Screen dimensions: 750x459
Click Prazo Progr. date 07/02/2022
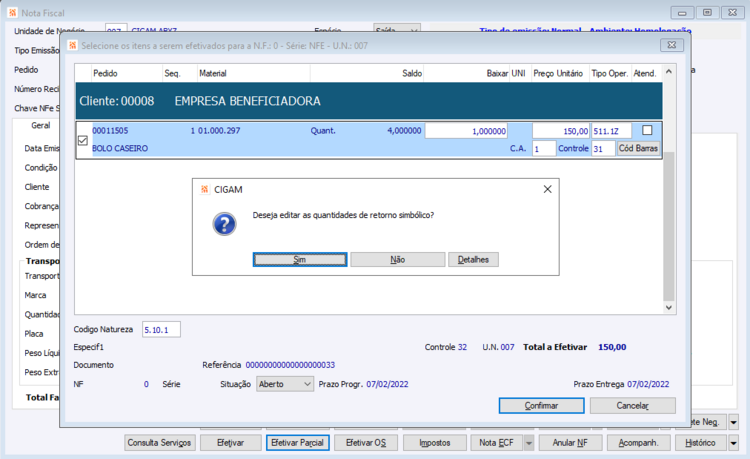click(387, 384)
